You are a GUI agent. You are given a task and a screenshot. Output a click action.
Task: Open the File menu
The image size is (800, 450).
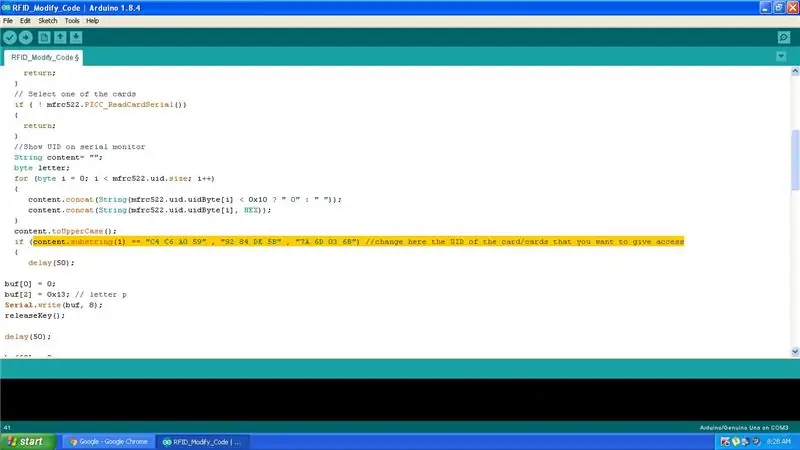click(x=8, y=21)
